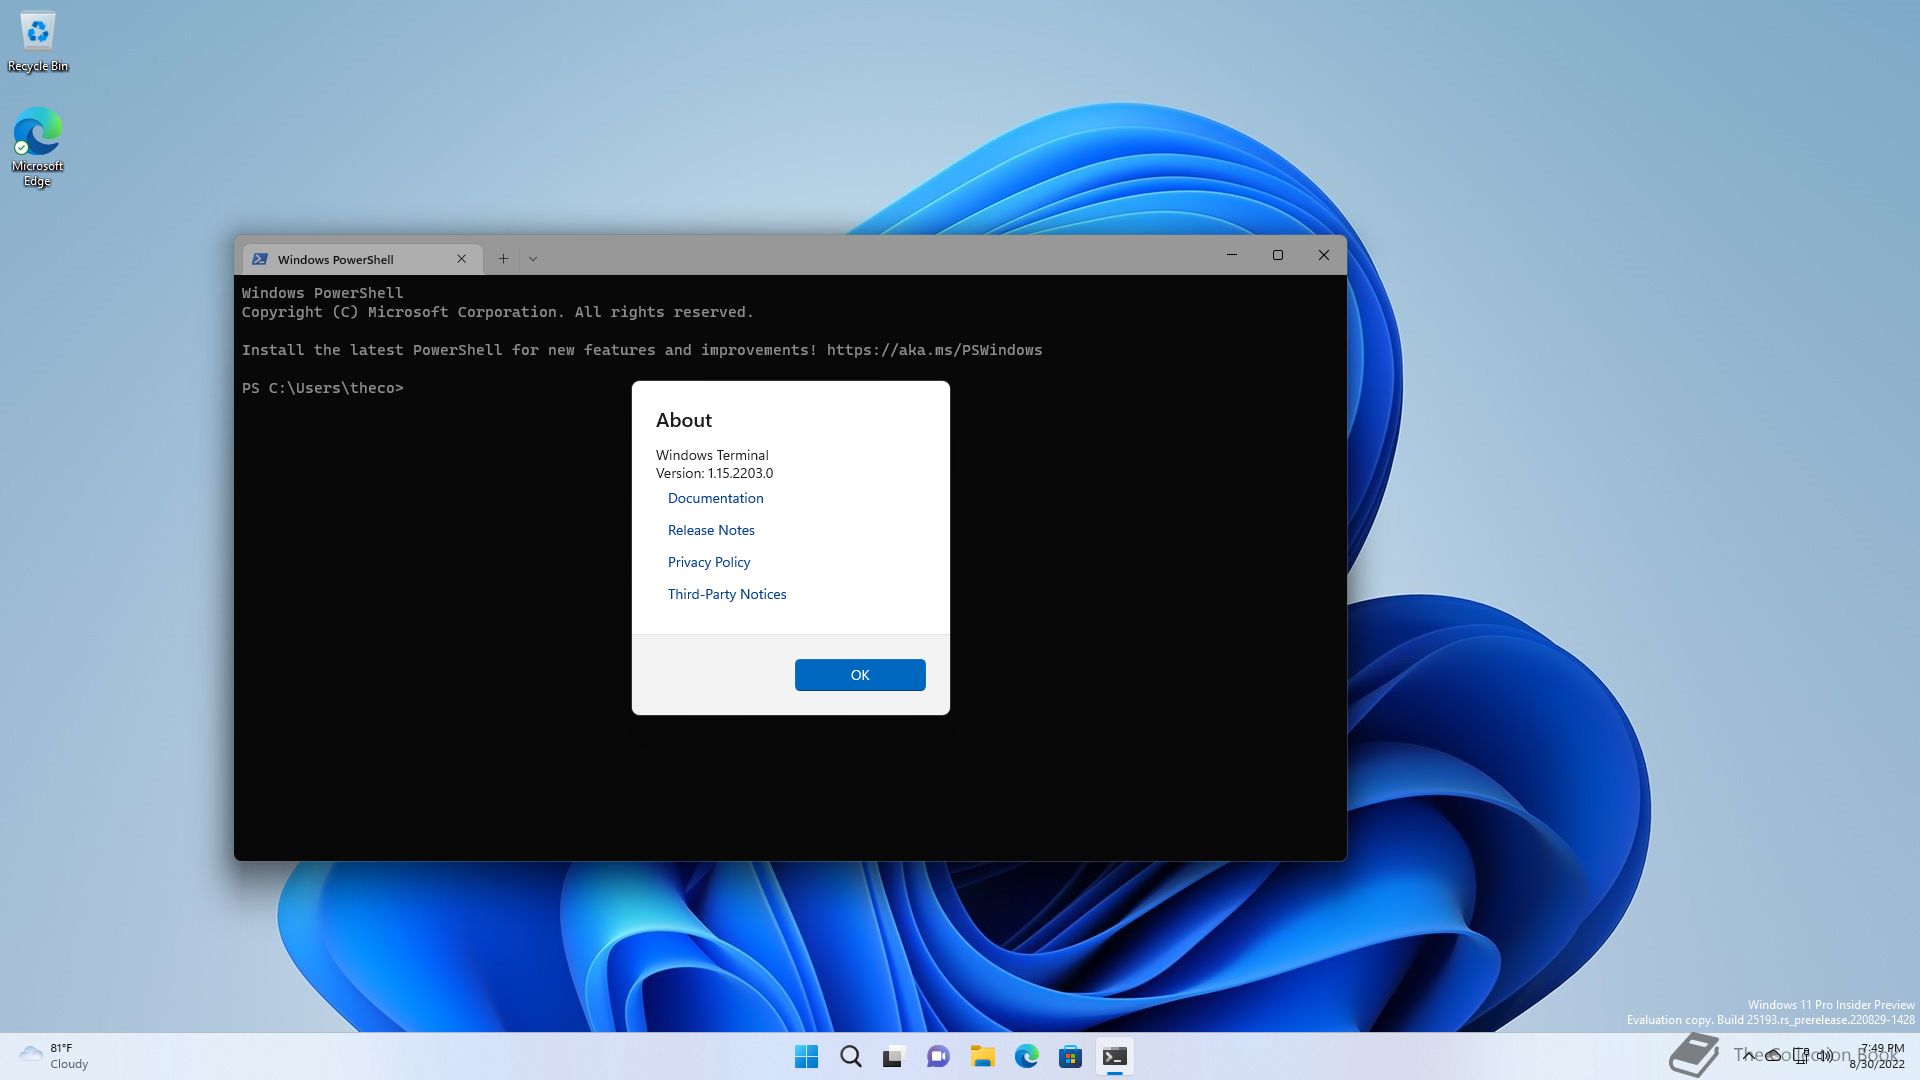Image resolution: width=1920 pixels, height=1080 pixels.
Task: Dismiss the About dialog with OK
Action: point(860,675)
